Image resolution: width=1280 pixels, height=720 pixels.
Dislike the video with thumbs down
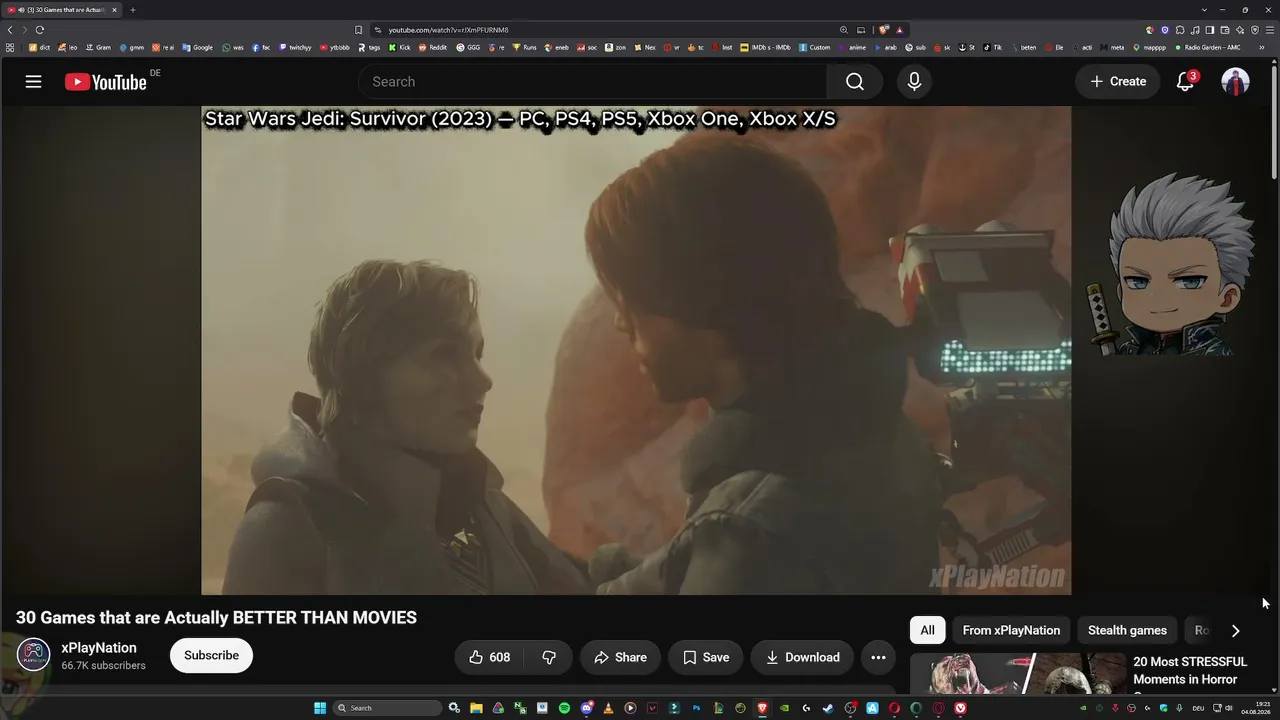[549, 657]
